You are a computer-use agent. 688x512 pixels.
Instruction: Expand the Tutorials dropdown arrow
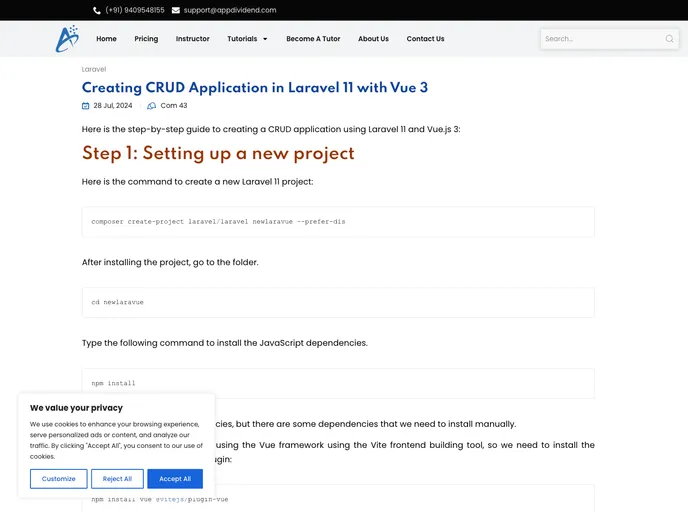pyautogui.click(x=265, y=39)
